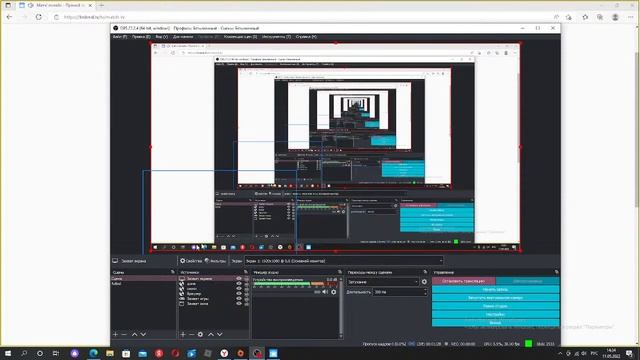Click Остановить трансляцию button
Screen dimensions: 640x360
(x=464, y=281)
